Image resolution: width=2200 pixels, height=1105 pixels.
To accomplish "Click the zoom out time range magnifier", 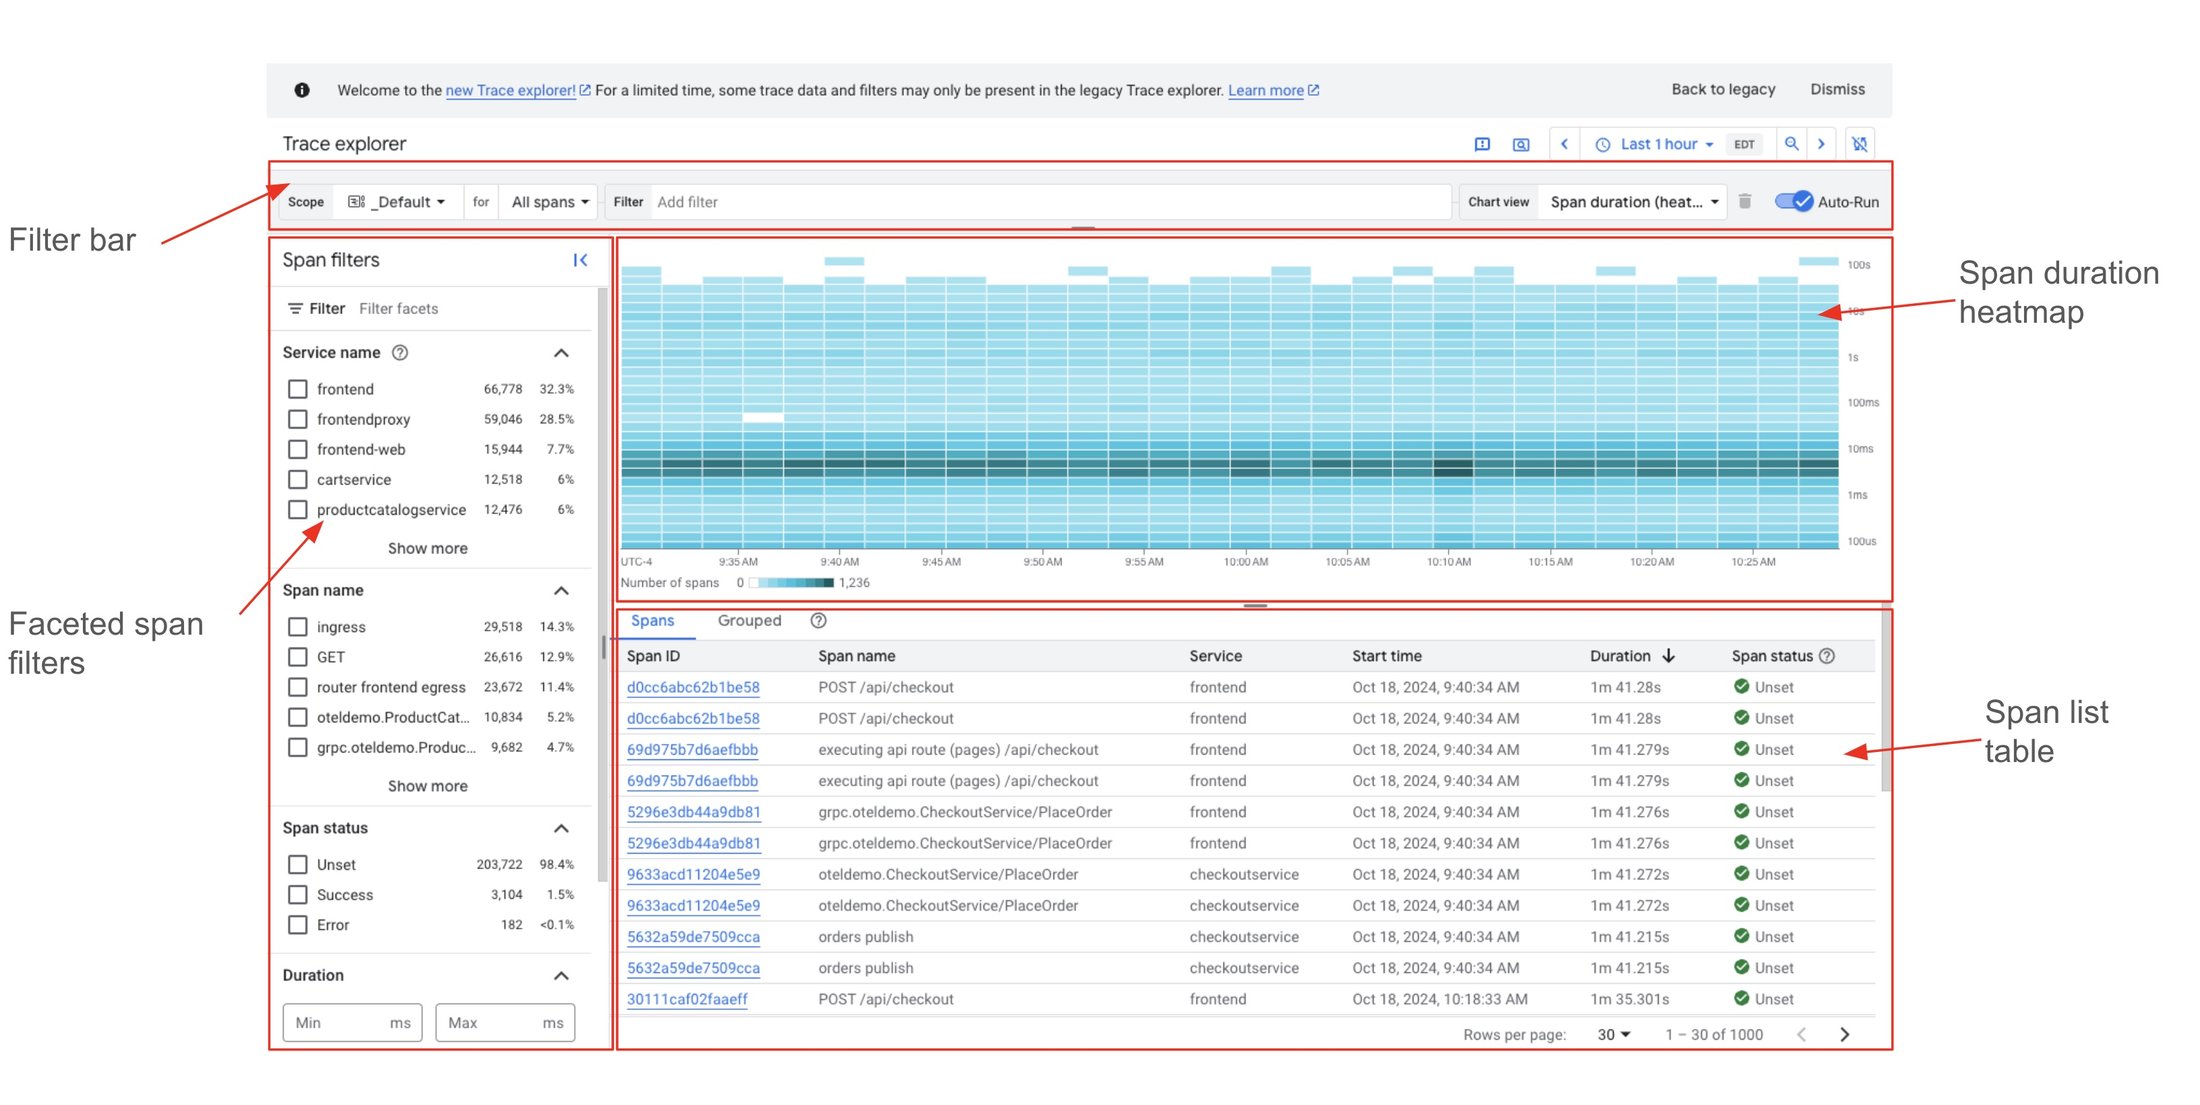I will click(x=1791, y=144).
